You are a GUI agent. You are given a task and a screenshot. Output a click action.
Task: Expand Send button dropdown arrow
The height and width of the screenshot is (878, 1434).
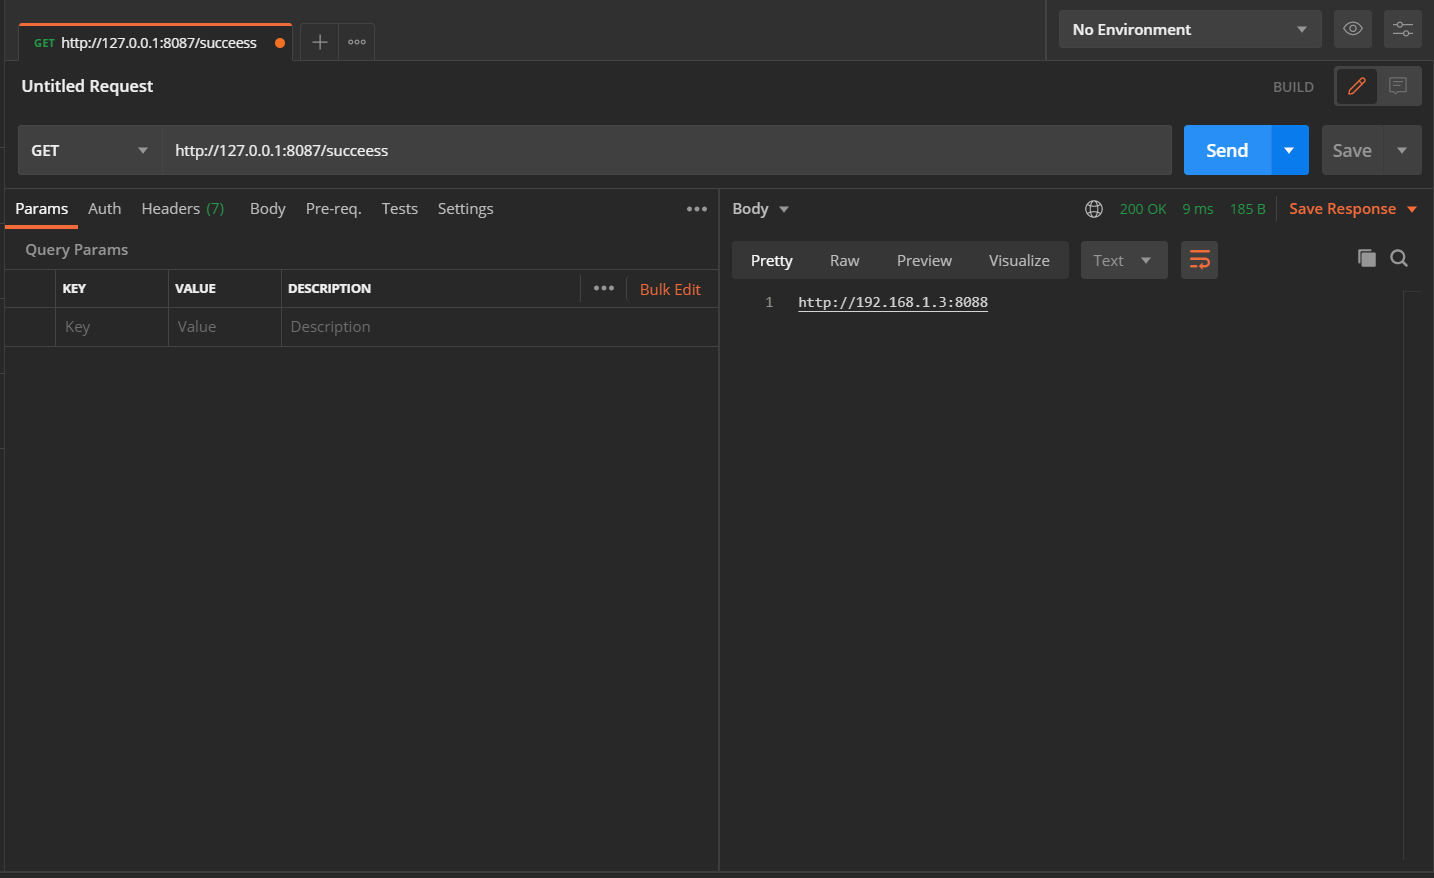[x=1290, y=150]
